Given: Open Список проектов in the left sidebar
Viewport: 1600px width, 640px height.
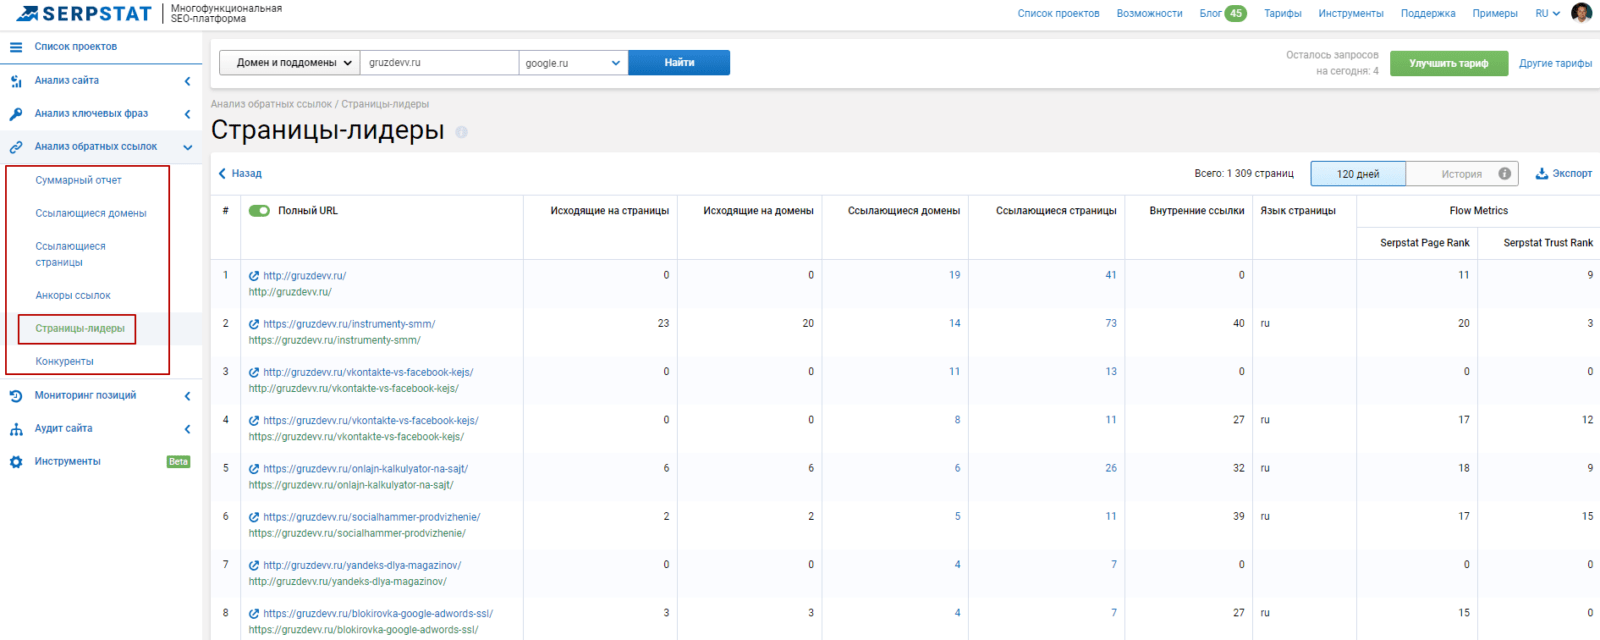Looking at the screenshot, I should [76, 47].
